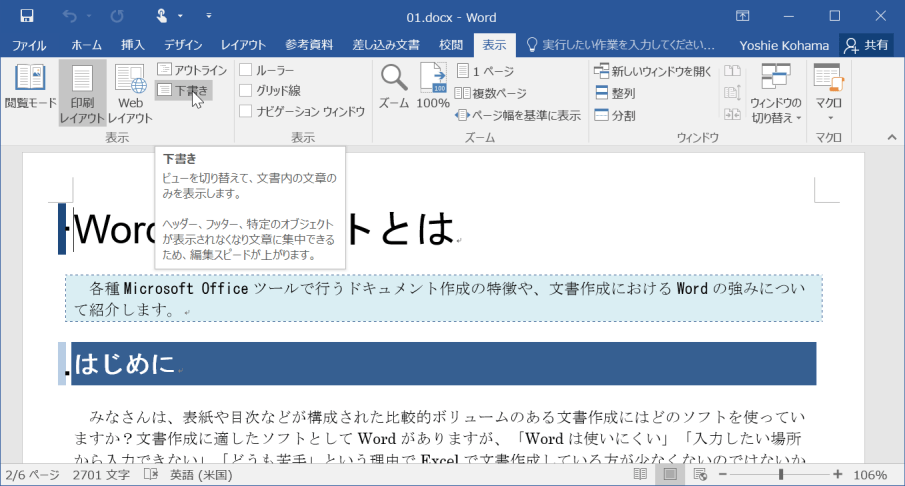Click the Synchronous Scrolling icon
905x486 pixels.
pyautogui.click(x=732, y=92)
